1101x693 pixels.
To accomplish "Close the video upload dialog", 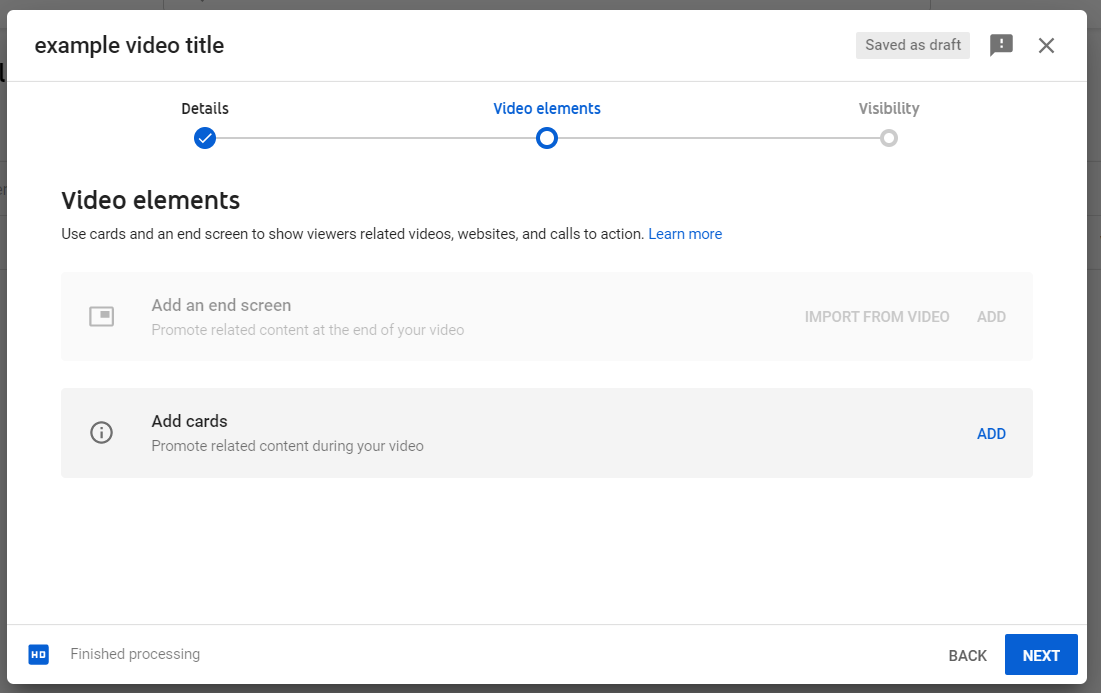I will point(1046,45).
